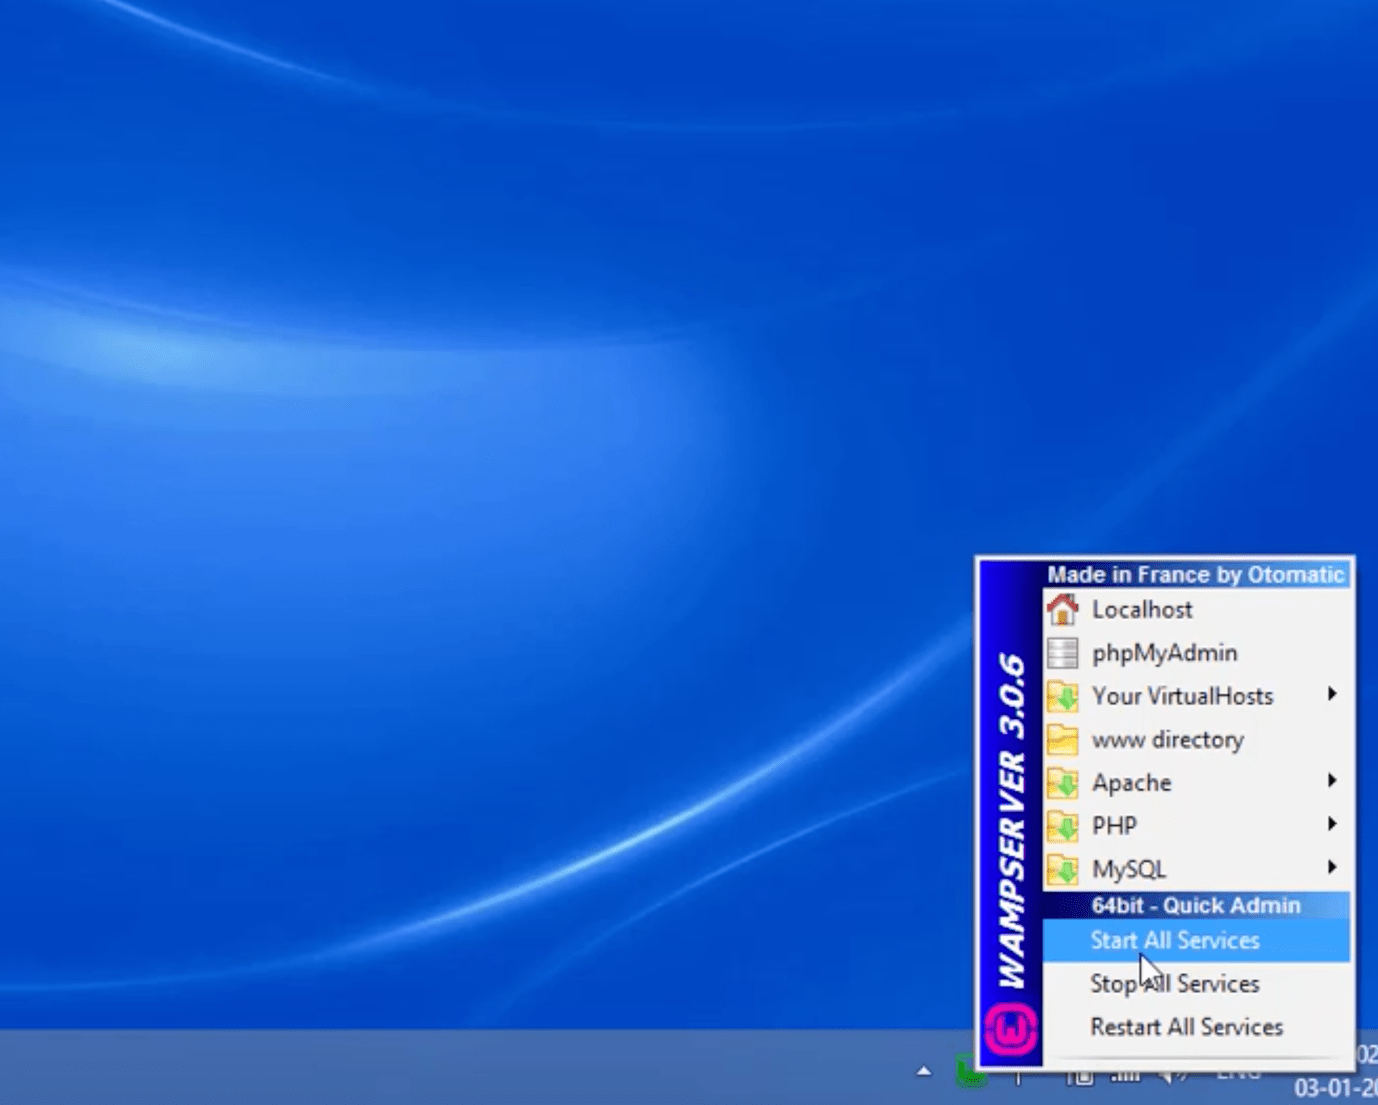Expand the MySQL submenu arrow

pos(1332,867)
